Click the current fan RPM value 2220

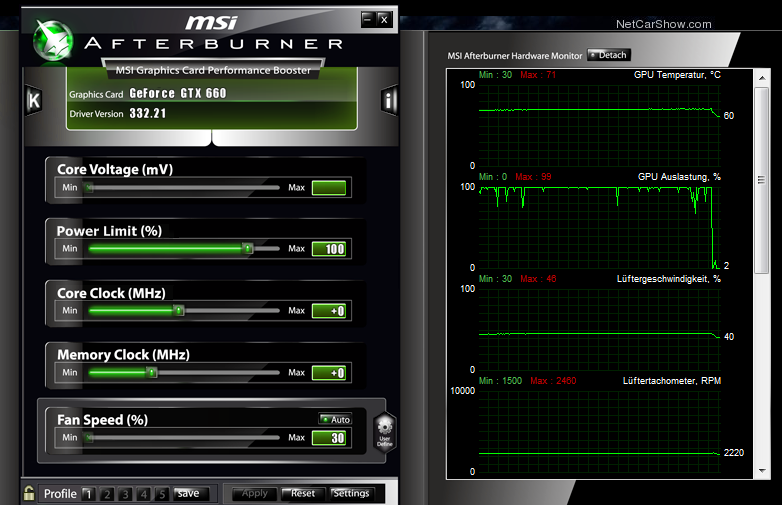click(x=734, y=453)
